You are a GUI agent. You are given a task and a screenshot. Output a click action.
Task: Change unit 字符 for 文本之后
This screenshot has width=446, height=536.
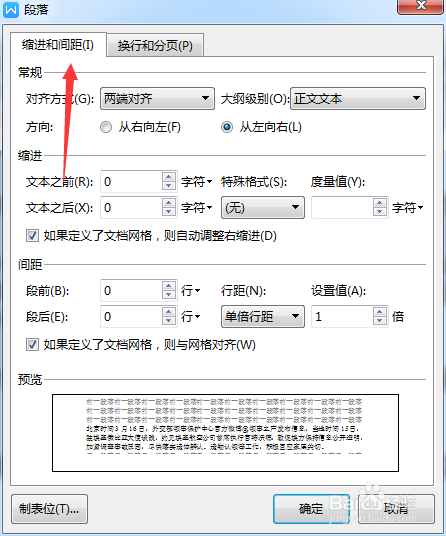(x=197, y=207)
